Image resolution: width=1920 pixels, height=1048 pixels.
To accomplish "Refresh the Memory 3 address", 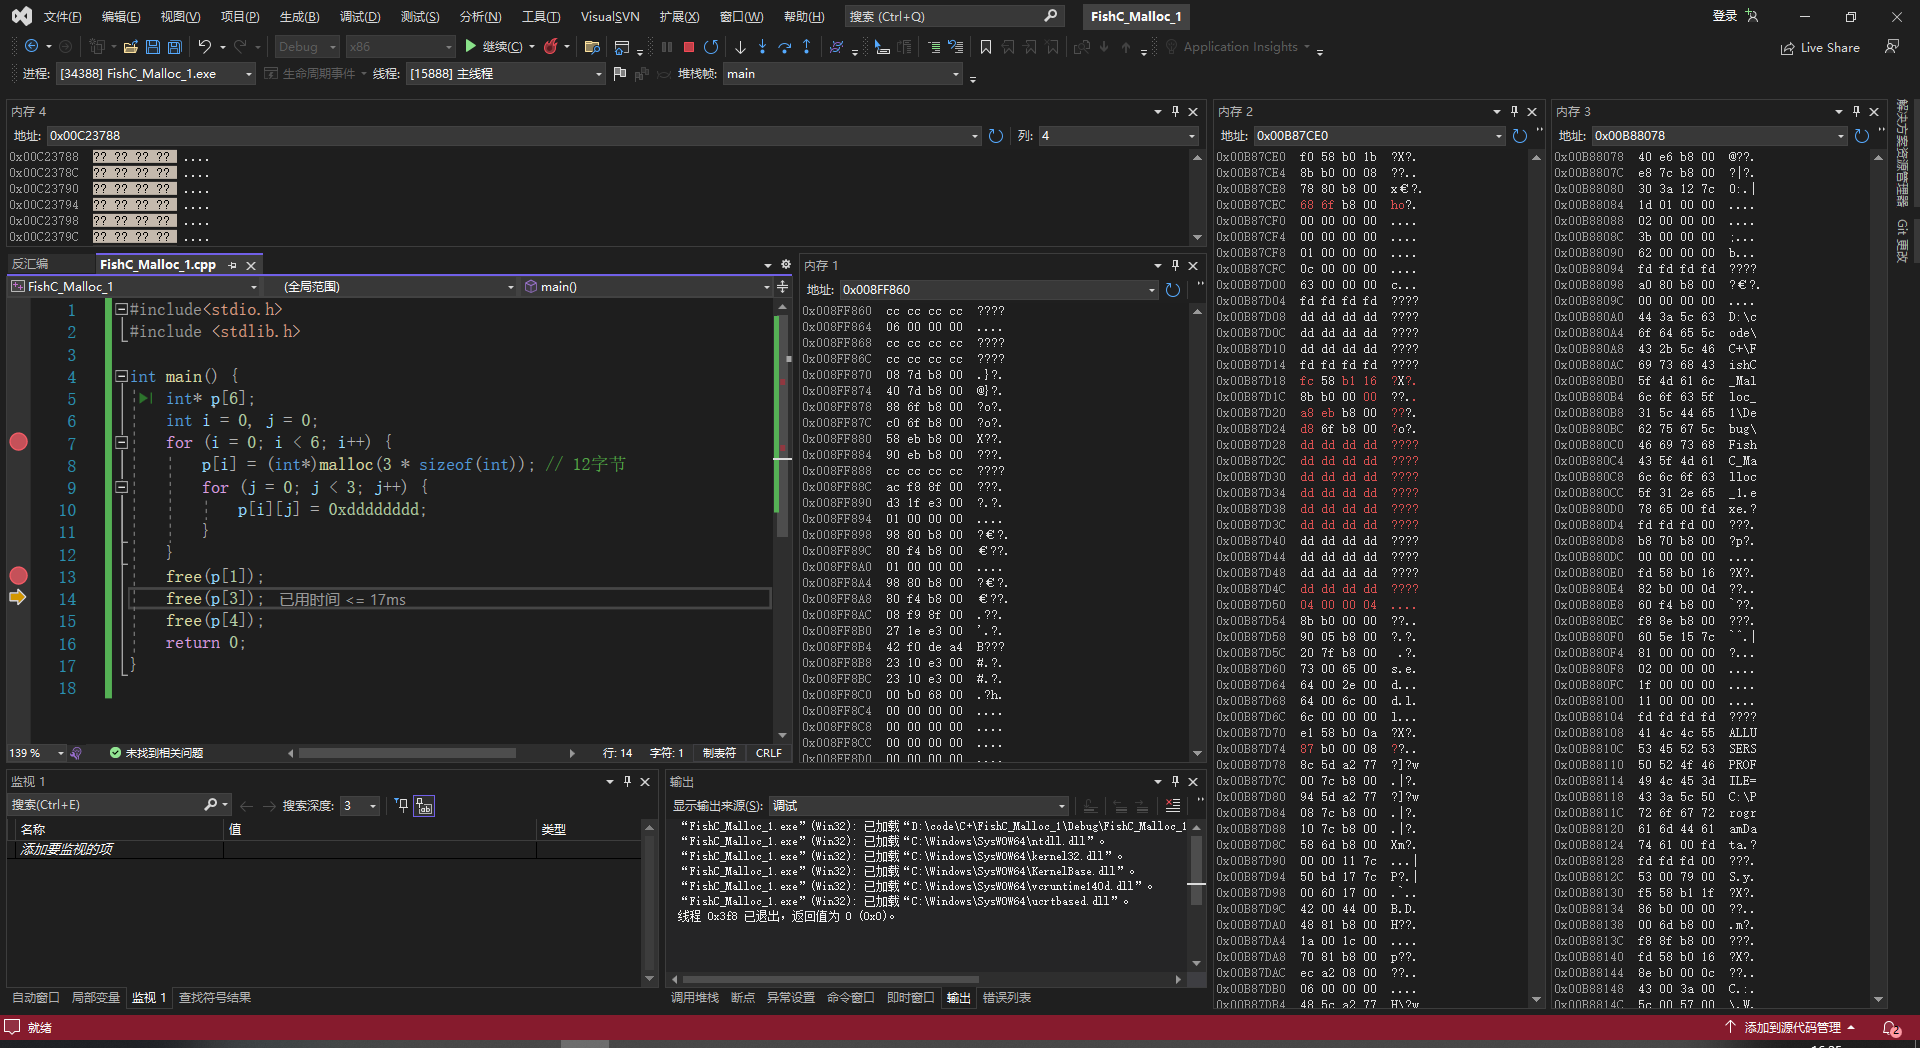I will [x=1861, y=136].
